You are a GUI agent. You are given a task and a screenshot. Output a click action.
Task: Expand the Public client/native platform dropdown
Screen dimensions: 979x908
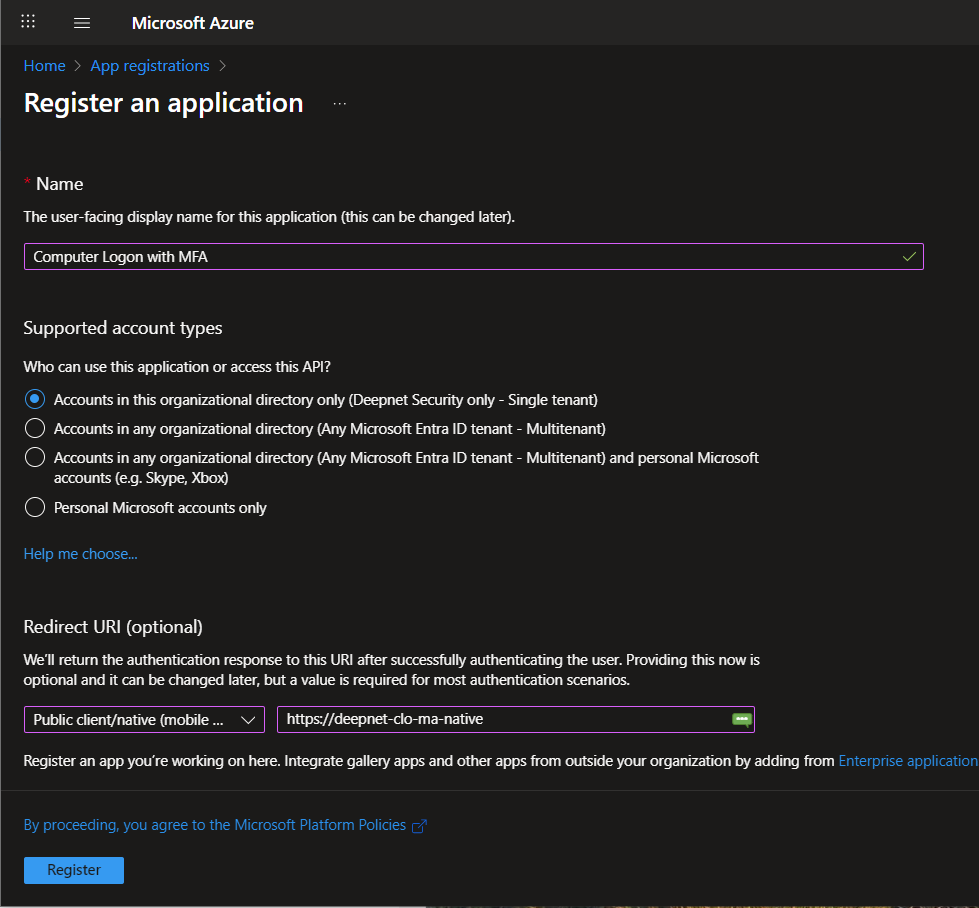[x=144, y=719]
